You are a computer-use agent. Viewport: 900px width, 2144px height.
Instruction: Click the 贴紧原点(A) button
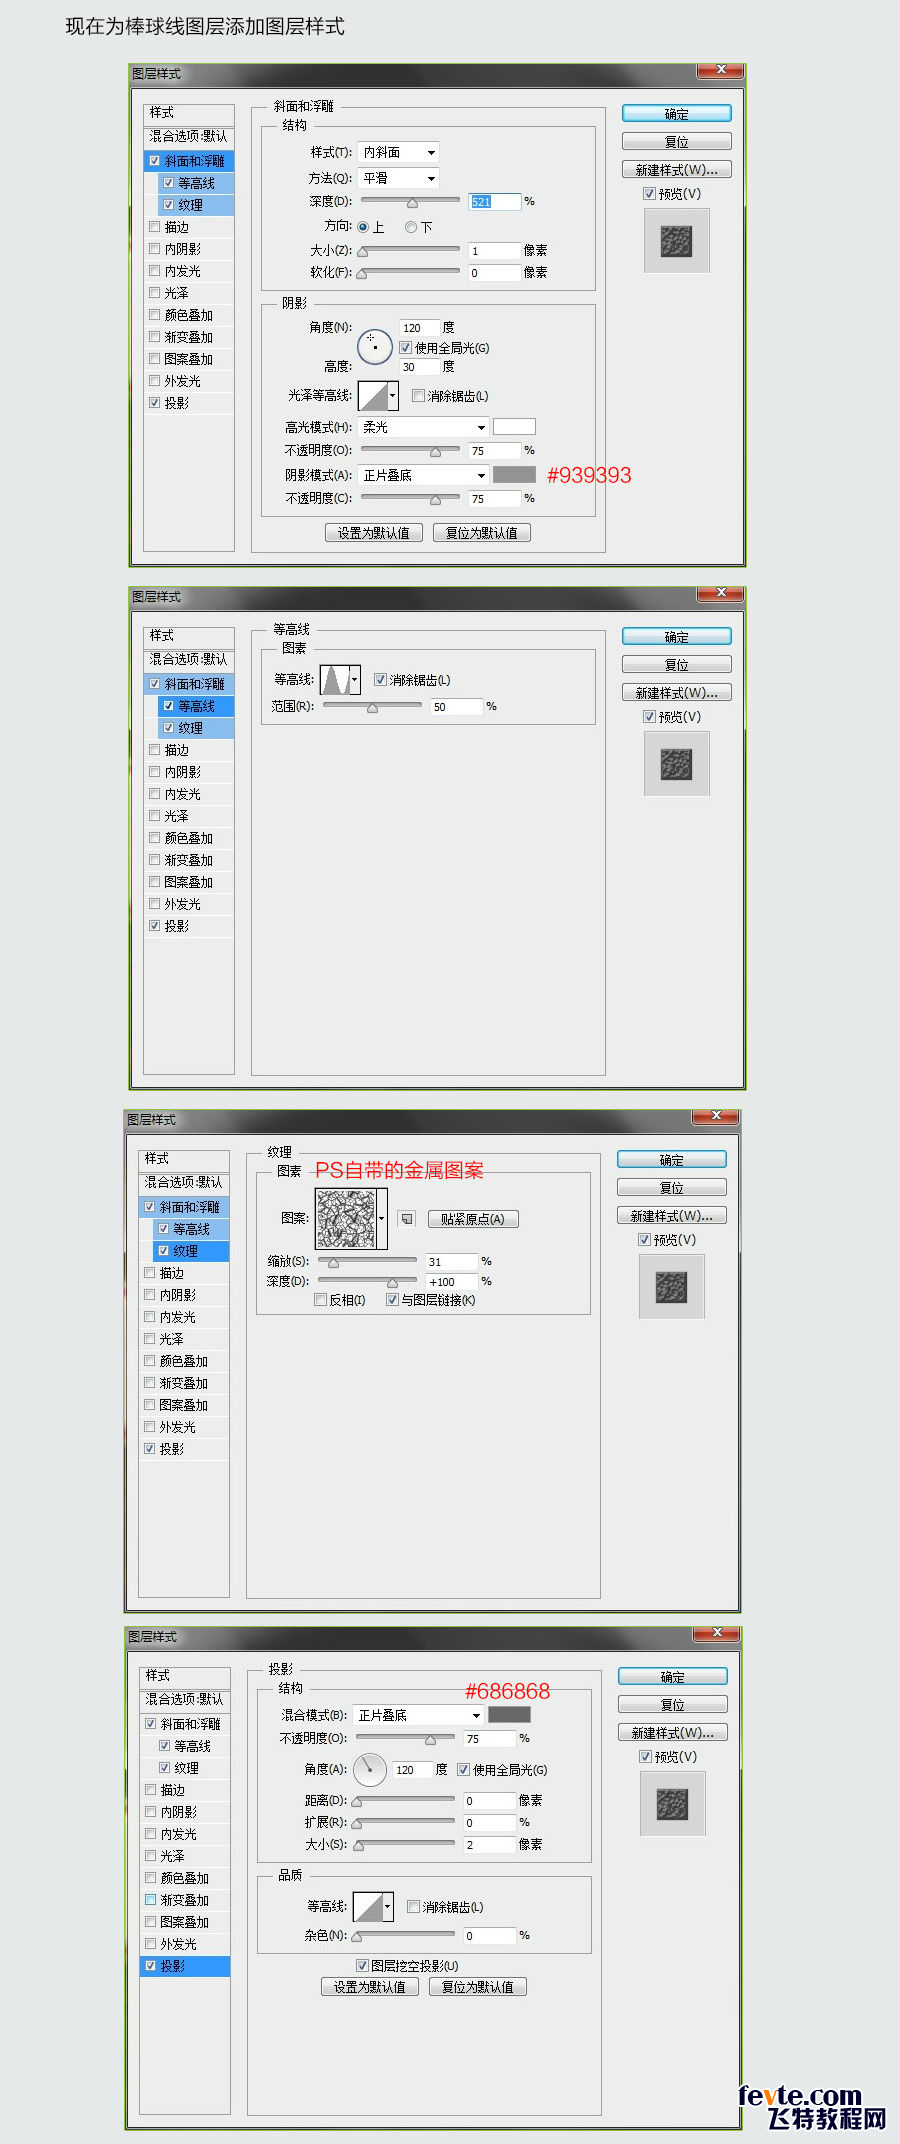[473, 1219]
